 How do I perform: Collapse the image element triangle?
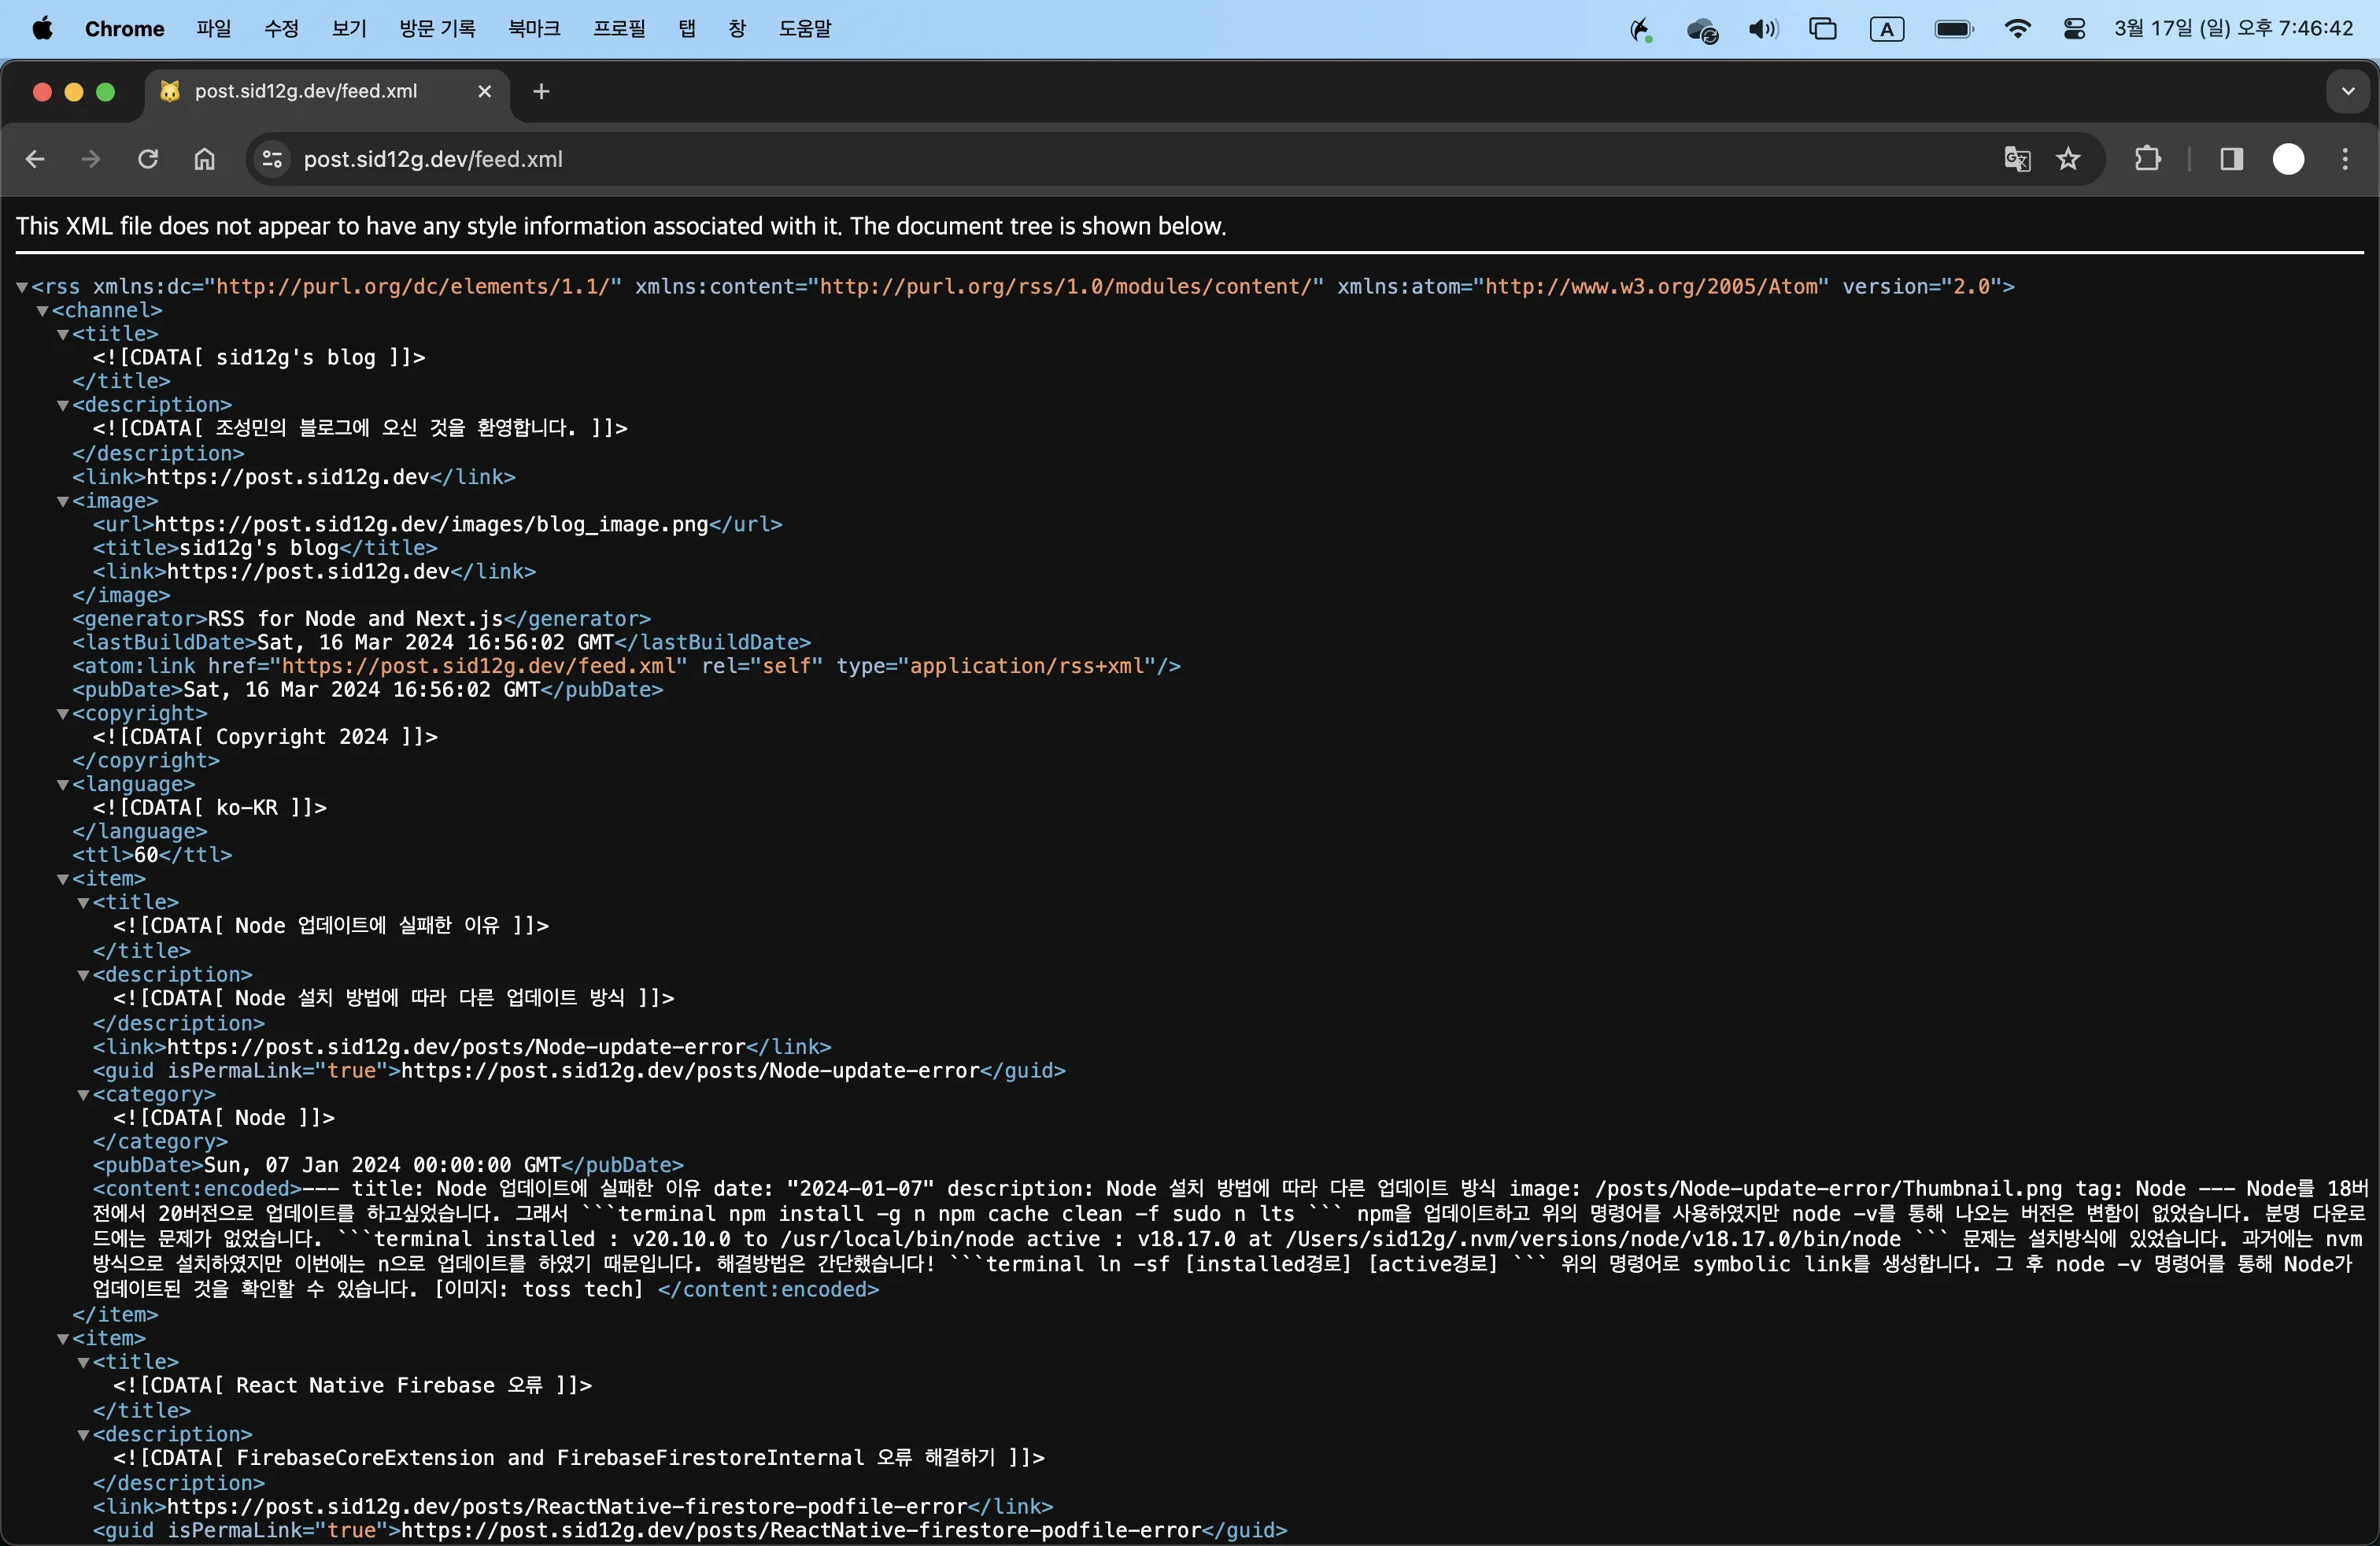click(x=63, y=501)
